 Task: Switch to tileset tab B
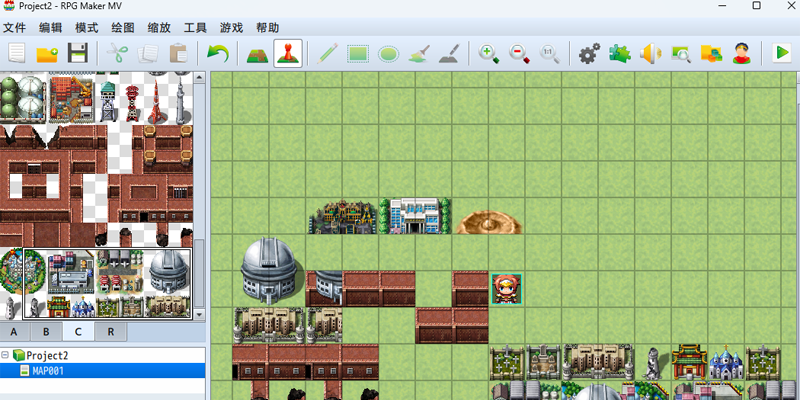tap(46, 332)
